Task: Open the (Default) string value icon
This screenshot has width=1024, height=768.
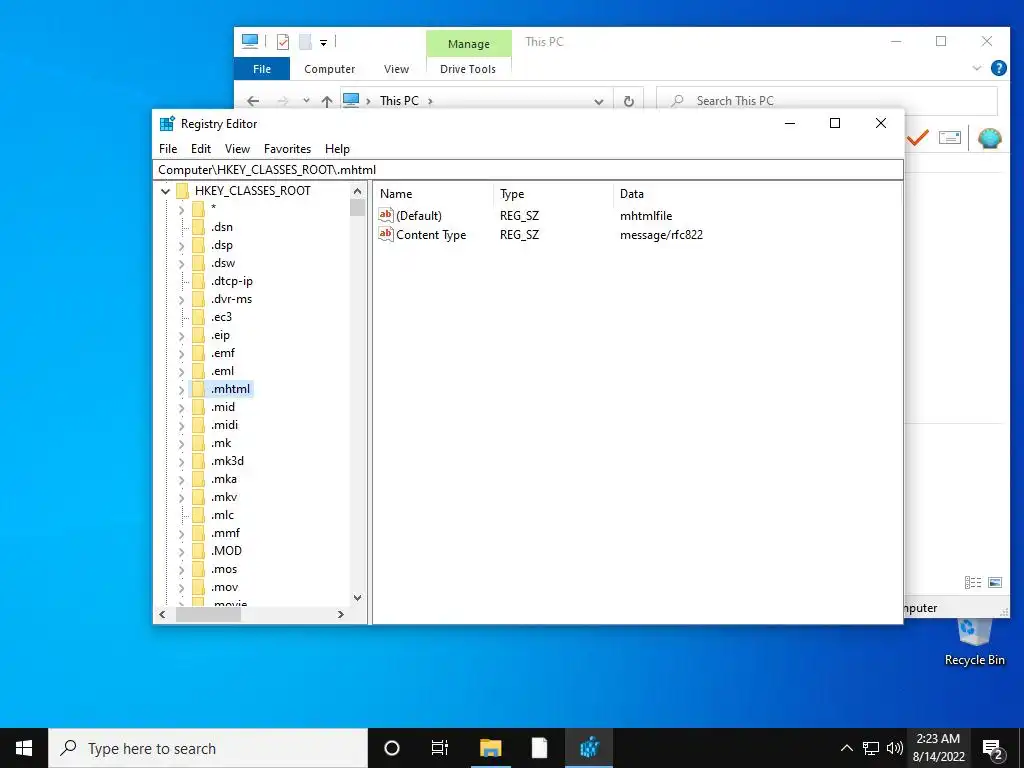Action: (386, 215)
